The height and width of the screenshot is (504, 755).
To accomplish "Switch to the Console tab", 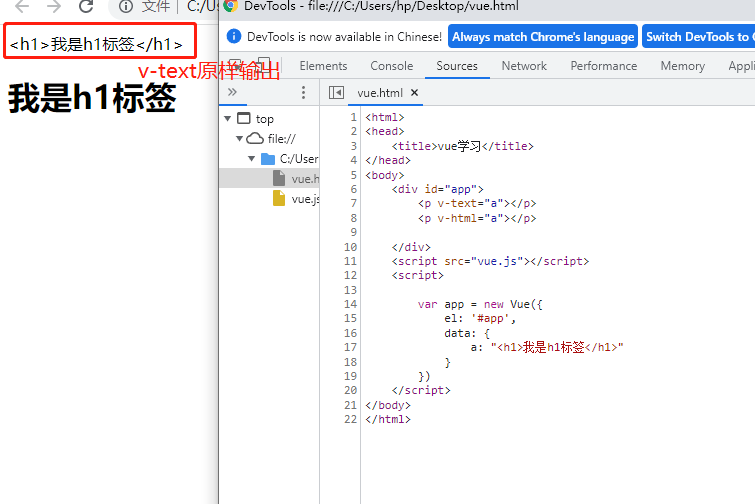I will coord(391,66).
